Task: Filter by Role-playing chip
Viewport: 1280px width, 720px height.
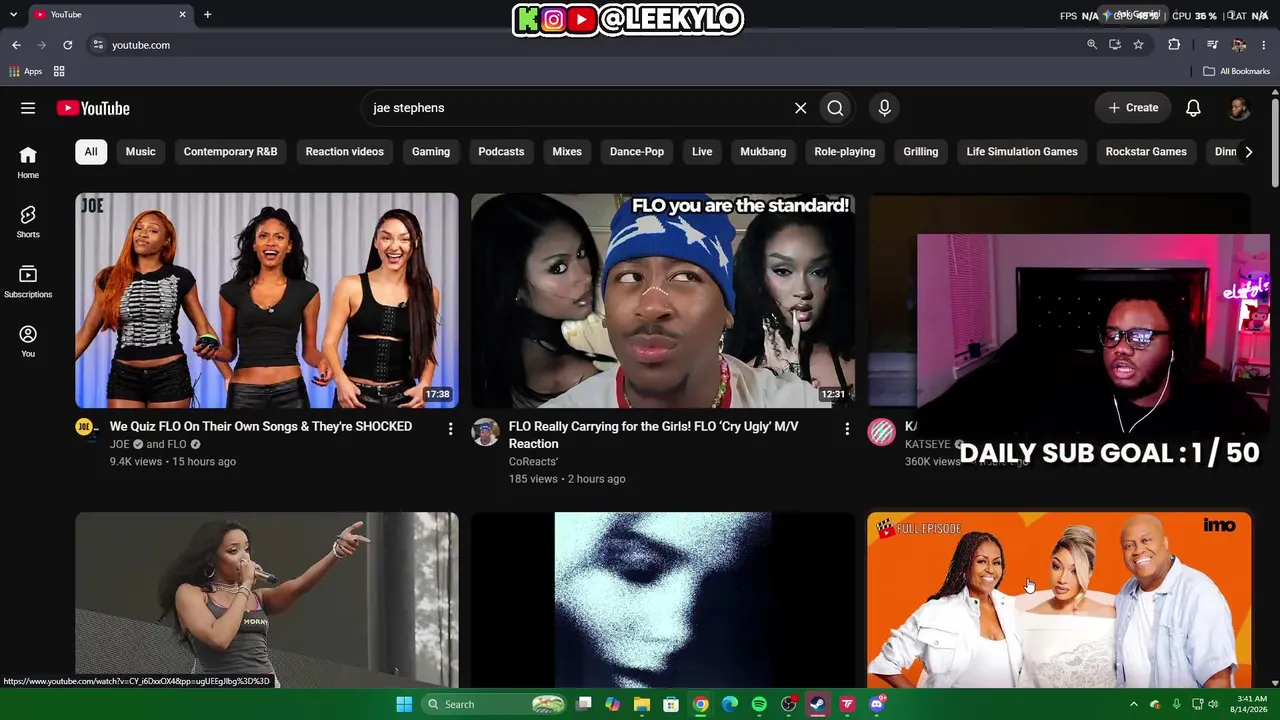Action: [845, 152]
